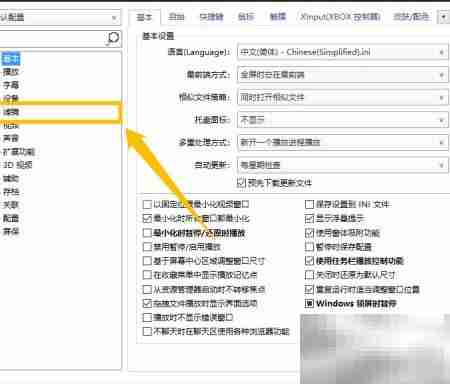The height and width of the screenshot is (384, 450).
Task: Enable 以固定位置最小化视频窗口 checkbox
Action: pos(147,204)
